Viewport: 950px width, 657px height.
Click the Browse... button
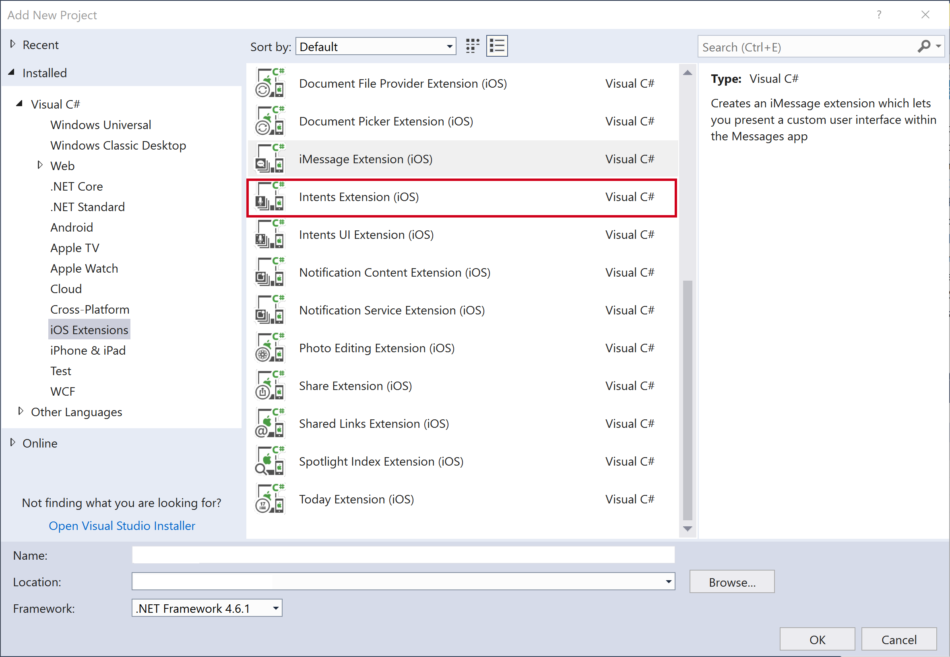click(x=732, y=582)
